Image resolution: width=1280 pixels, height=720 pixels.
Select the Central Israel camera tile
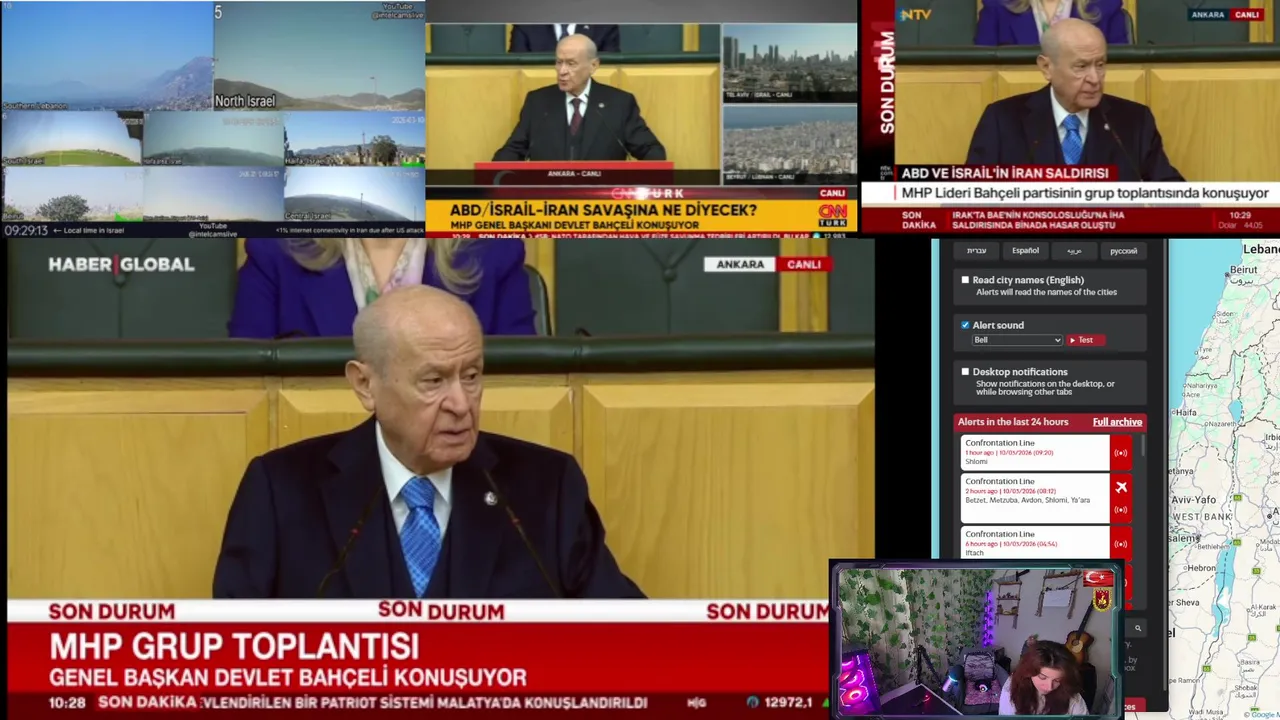354,194
